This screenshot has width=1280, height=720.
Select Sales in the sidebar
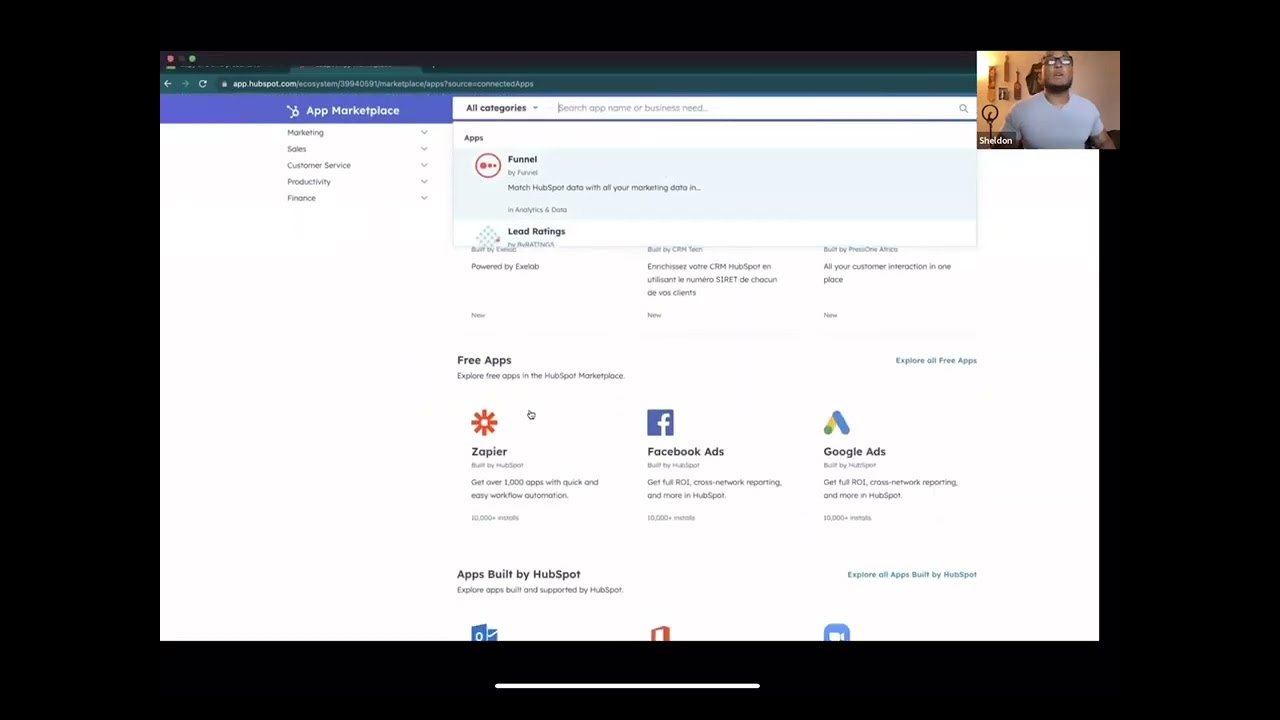pos(296,149)
